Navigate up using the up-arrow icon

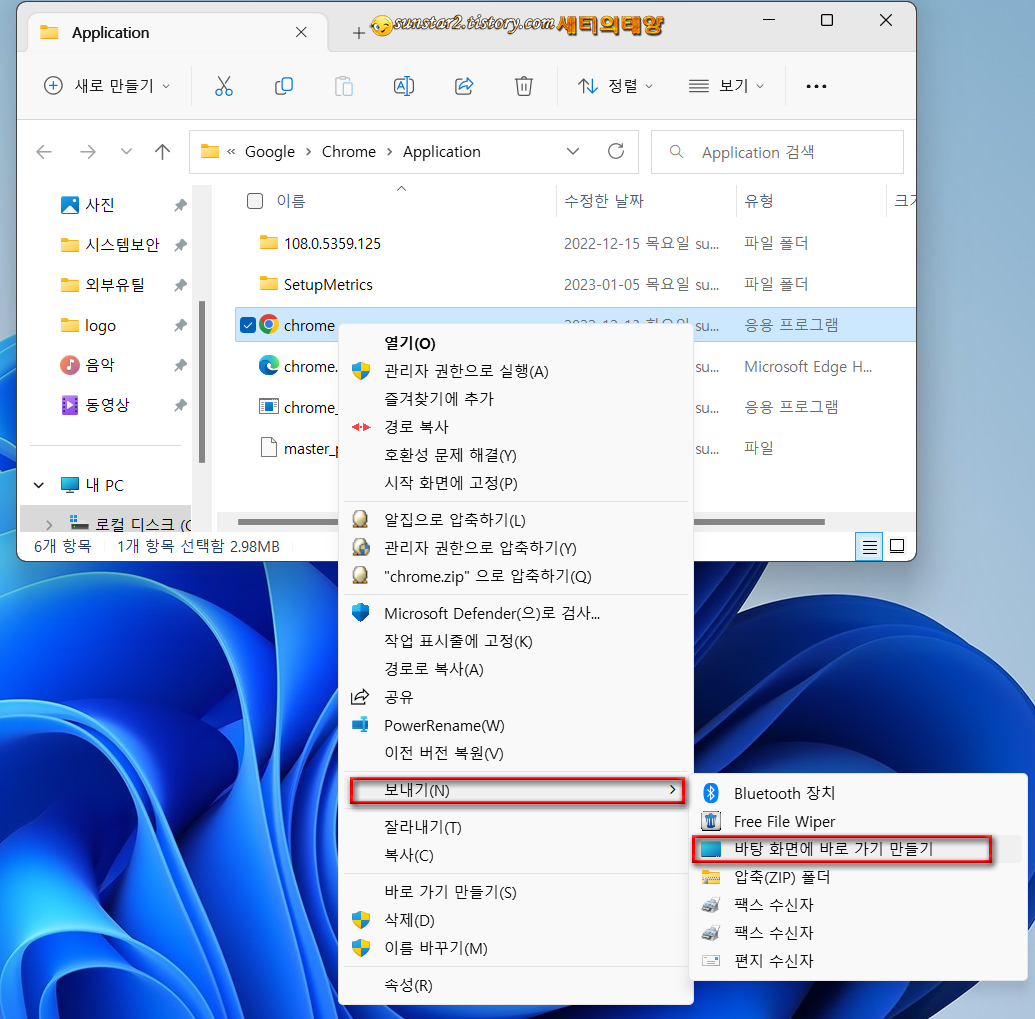point(163,151)
